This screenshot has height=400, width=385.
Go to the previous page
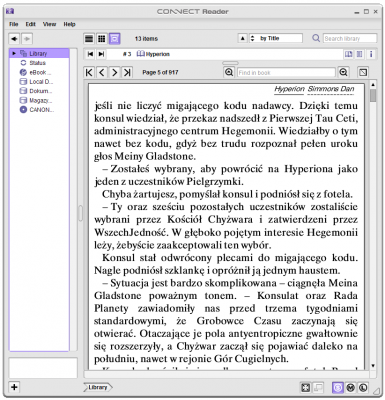[102, 72]
